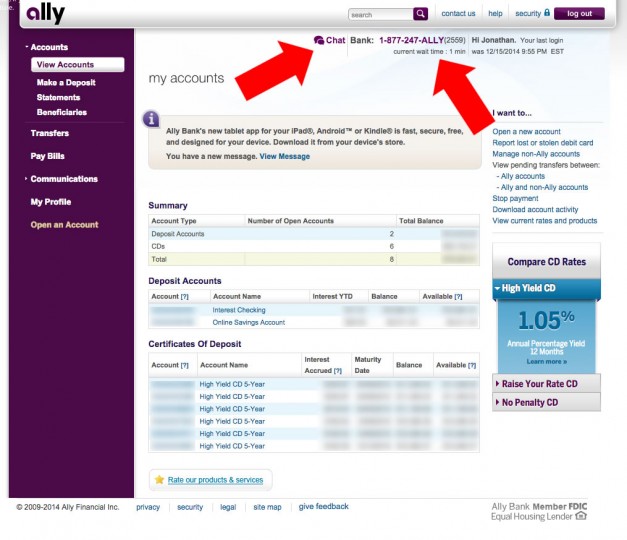Expand the No Penalty CD panel
Viewport: 627px width, 540px height.
click(x=546, y=402)
